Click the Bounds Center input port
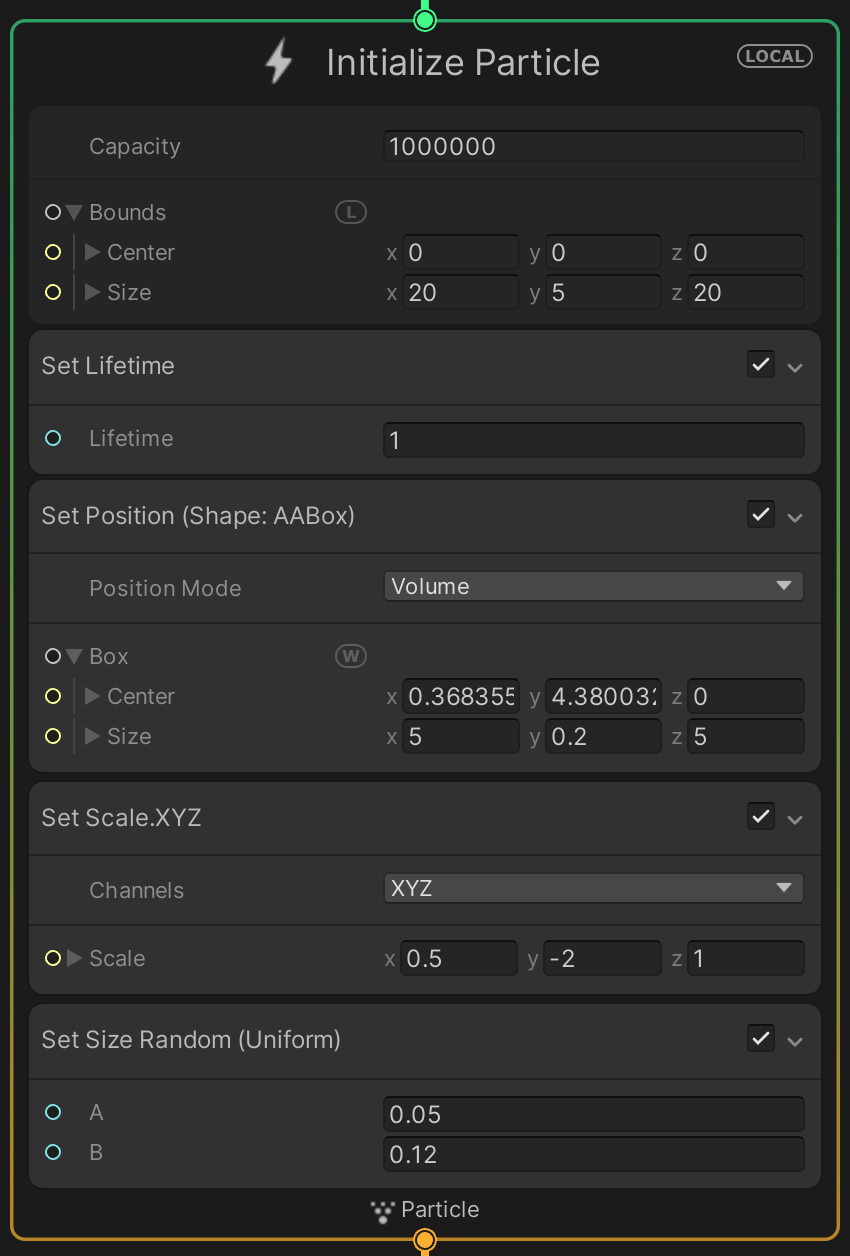The width and height of the screenshot is (850, 1256). (53, 252)
